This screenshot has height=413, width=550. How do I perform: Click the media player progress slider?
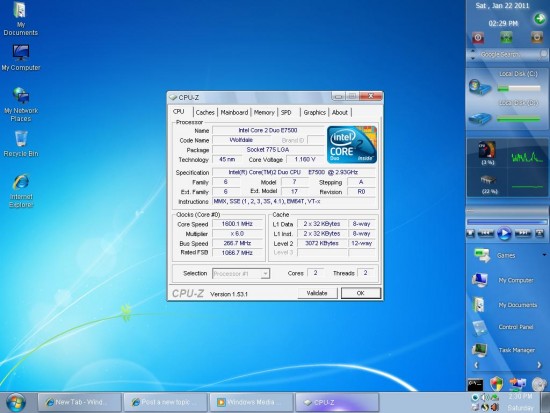[x=507, y=222]
